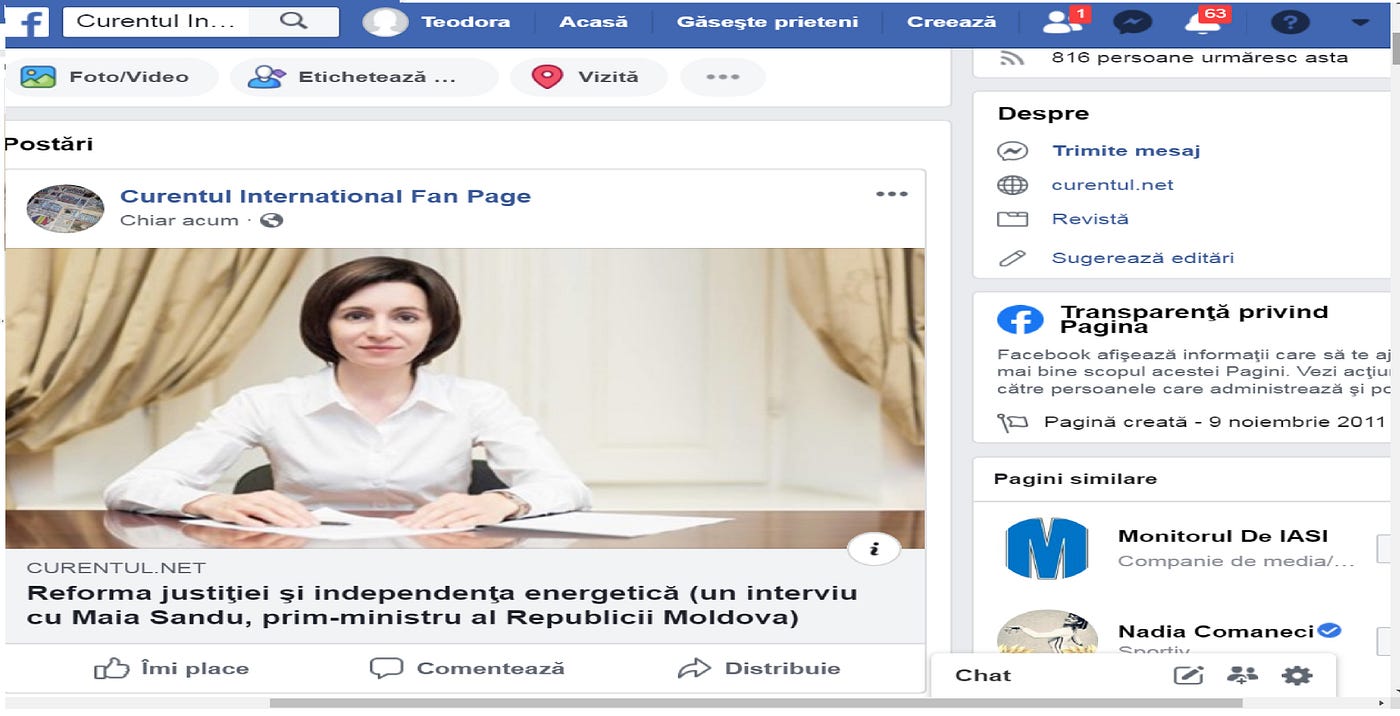Open Chat settings gear icon
This screenshot has height=716, width=1400.
[x=1297, y=676]
